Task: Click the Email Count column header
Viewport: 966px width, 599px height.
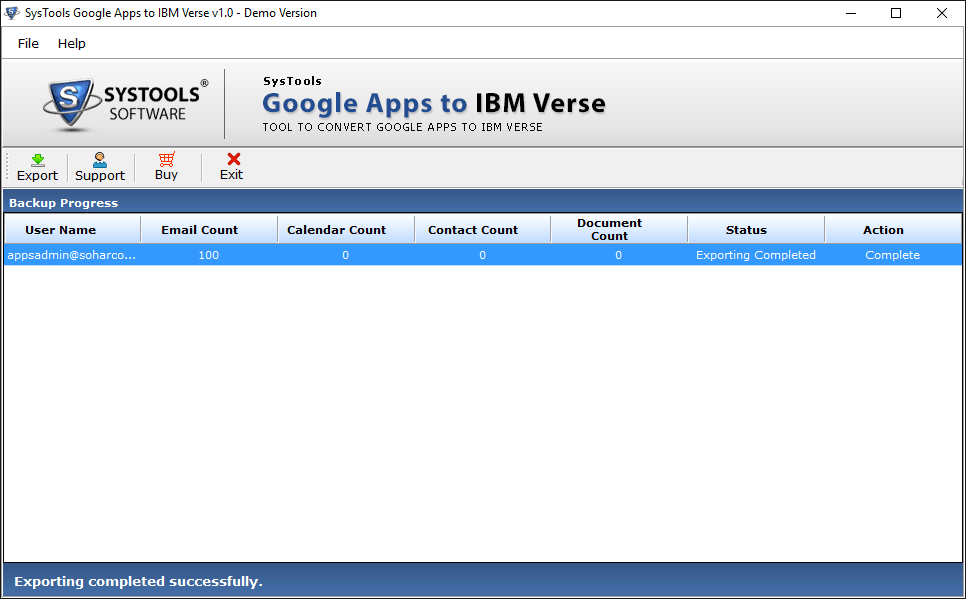Action: pos(209,230)
